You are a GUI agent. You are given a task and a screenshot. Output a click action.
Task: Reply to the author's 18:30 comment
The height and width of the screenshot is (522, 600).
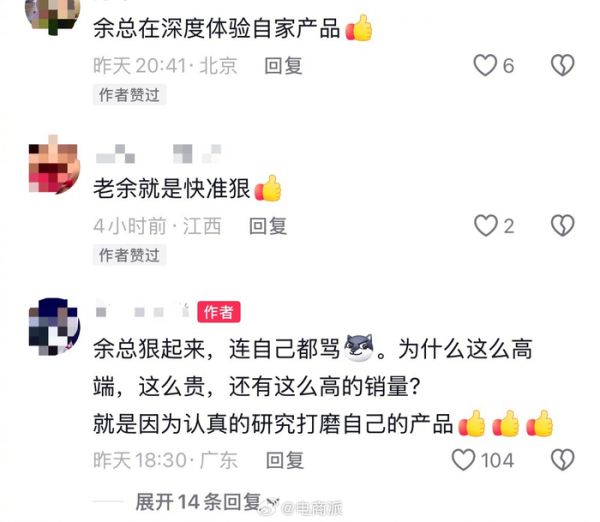[285, 460]
